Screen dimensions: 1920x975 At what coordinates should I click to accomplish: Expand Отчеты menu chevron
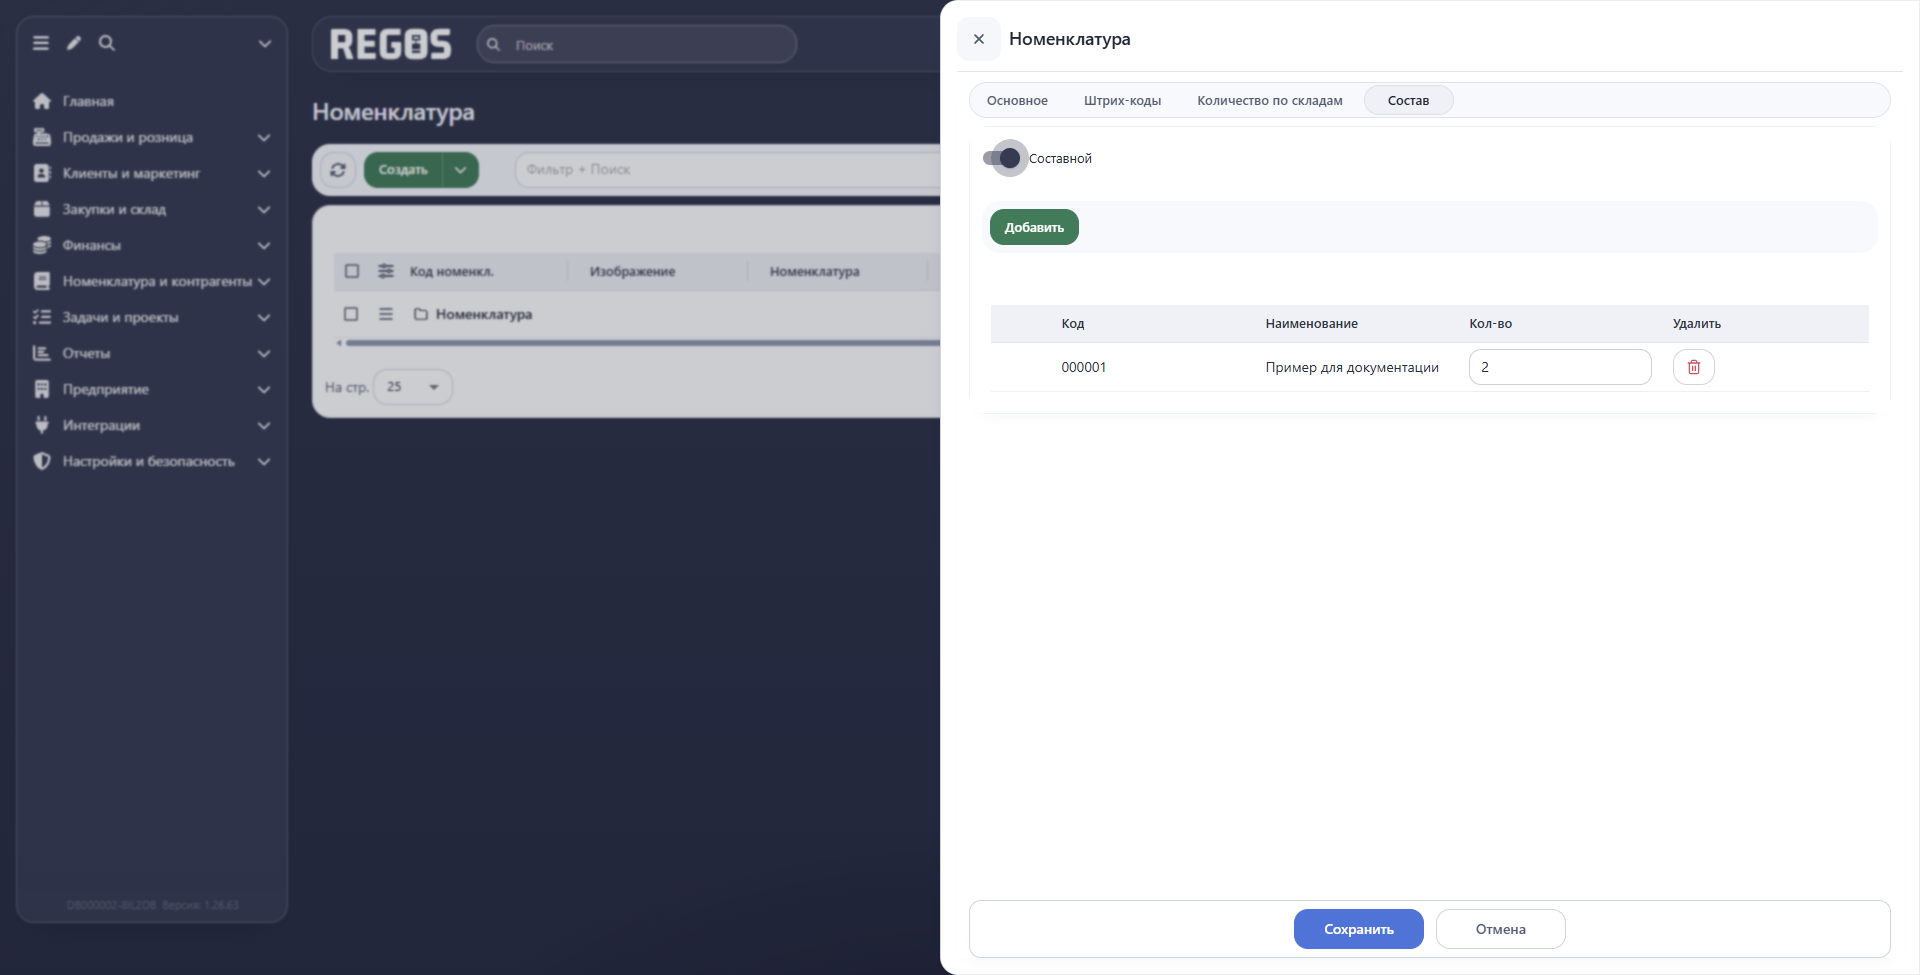tap(264, 353)
